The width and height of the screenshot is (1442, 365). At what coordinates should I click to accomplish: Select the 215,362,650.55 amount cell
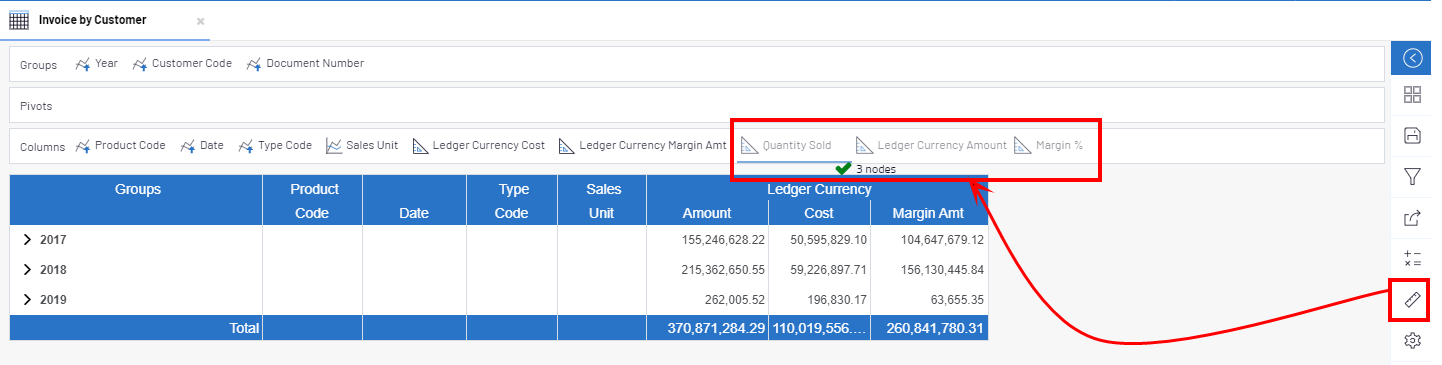[707, 270]
